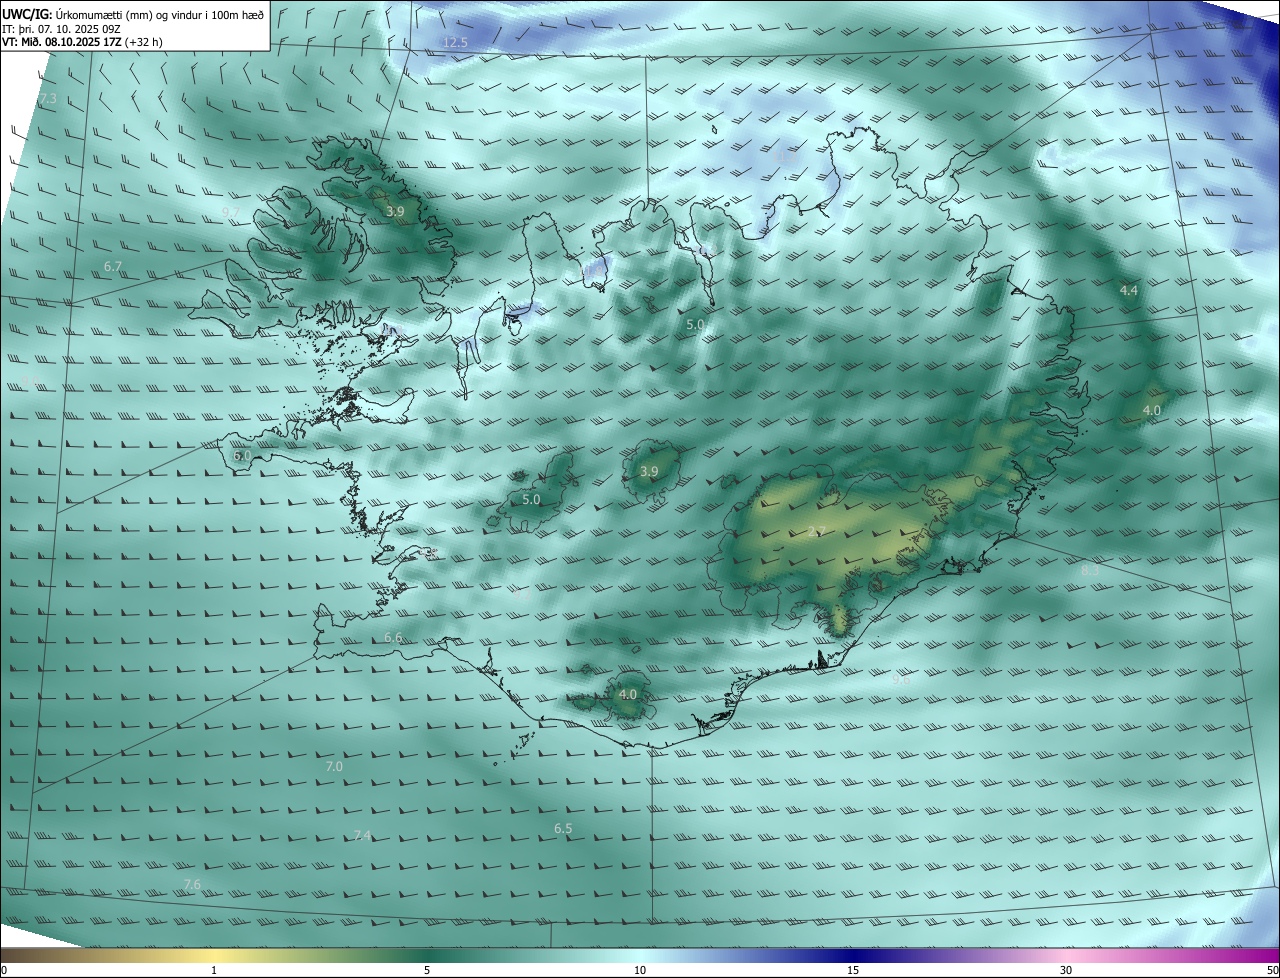Screen dimensions: 1280x978
Task: Click the '10' tick on the colour scale
Action: click(x=640, y=970)
